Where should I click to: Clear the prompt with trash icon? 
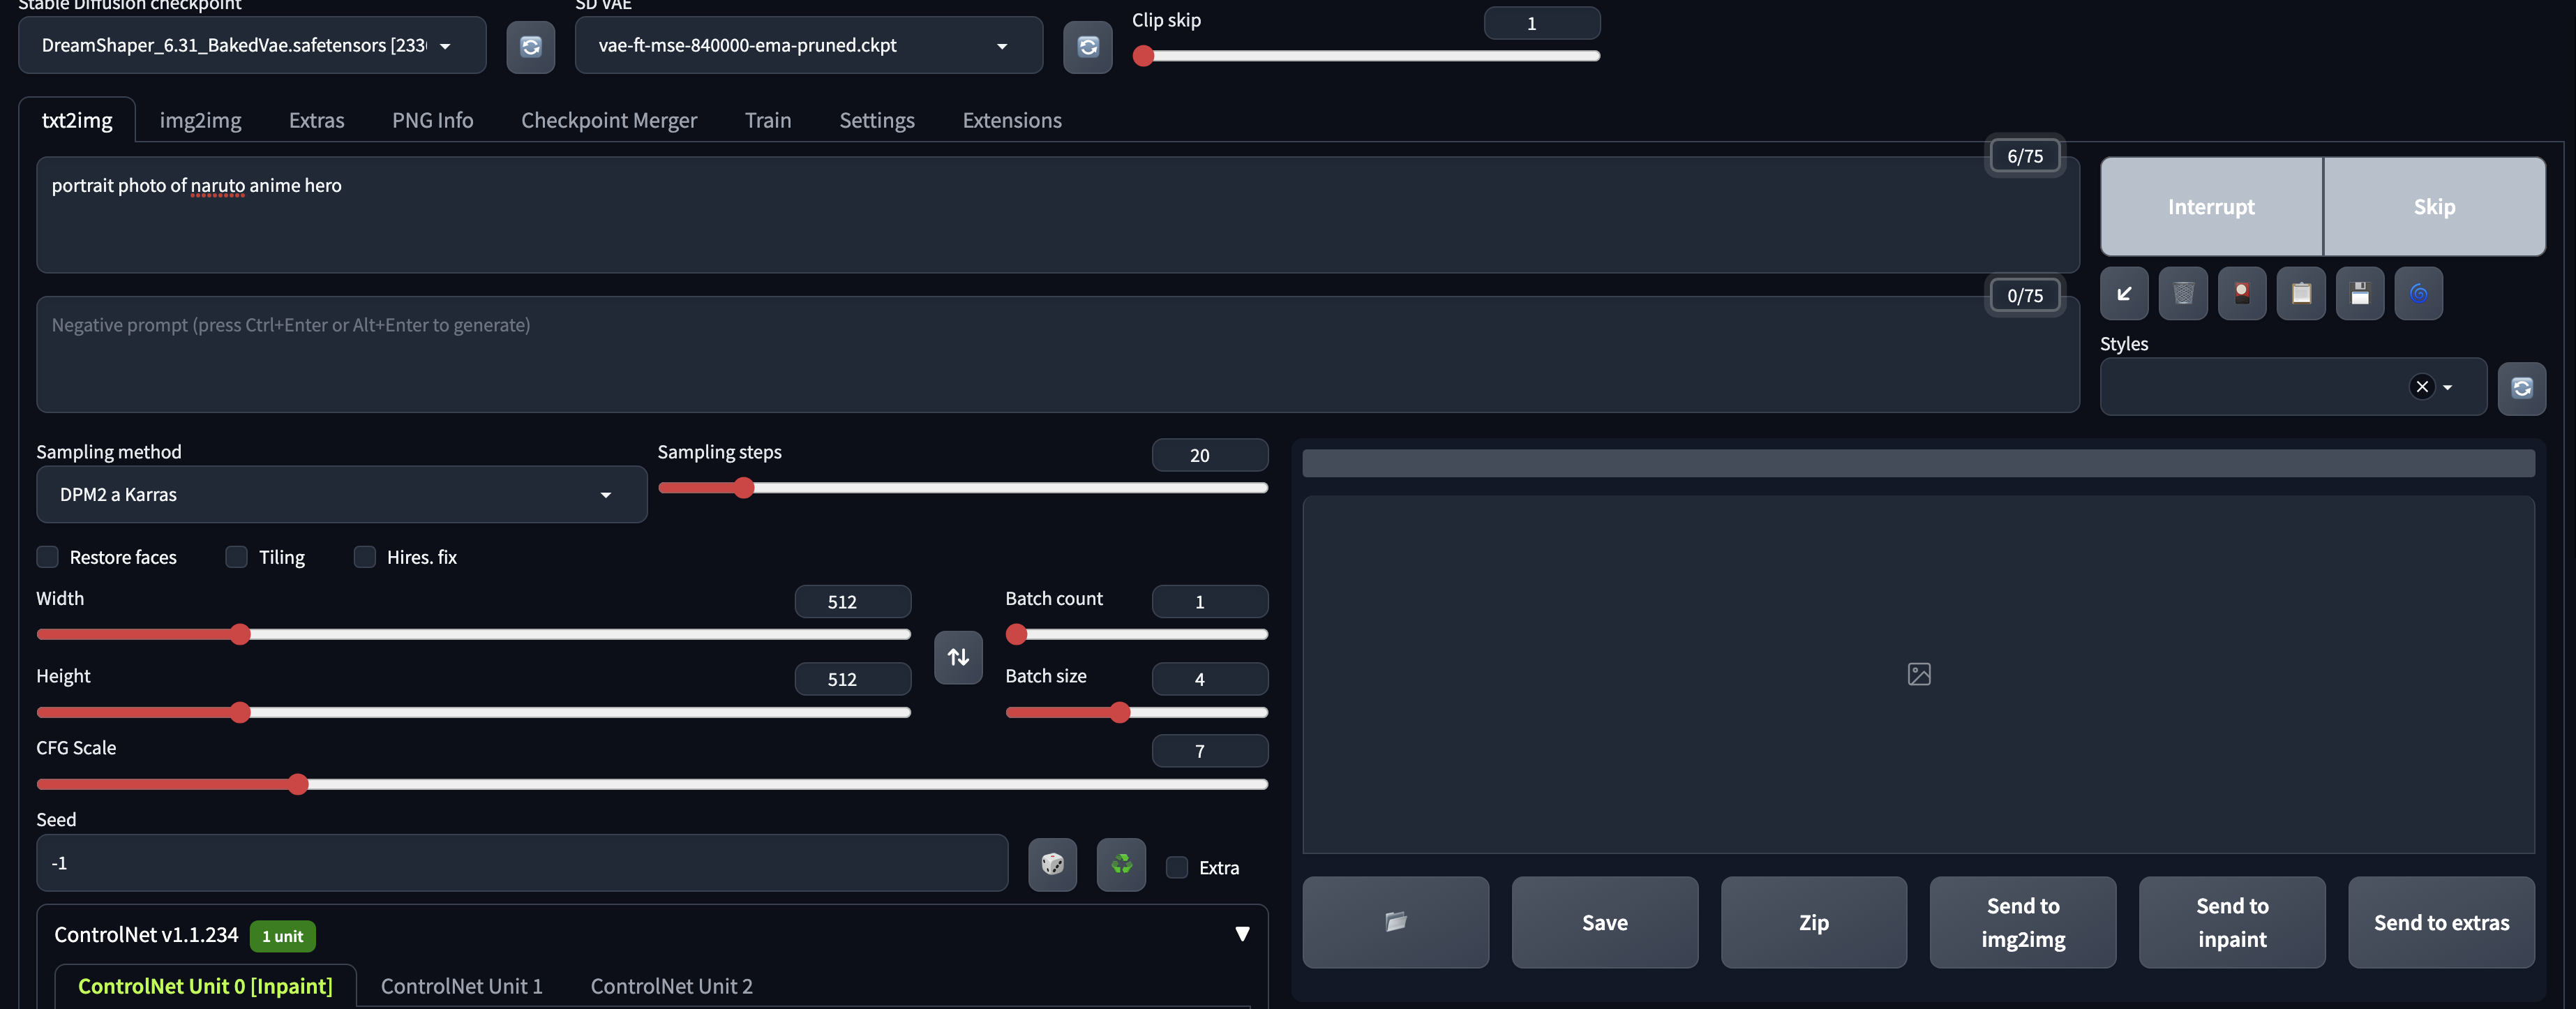2183,293
